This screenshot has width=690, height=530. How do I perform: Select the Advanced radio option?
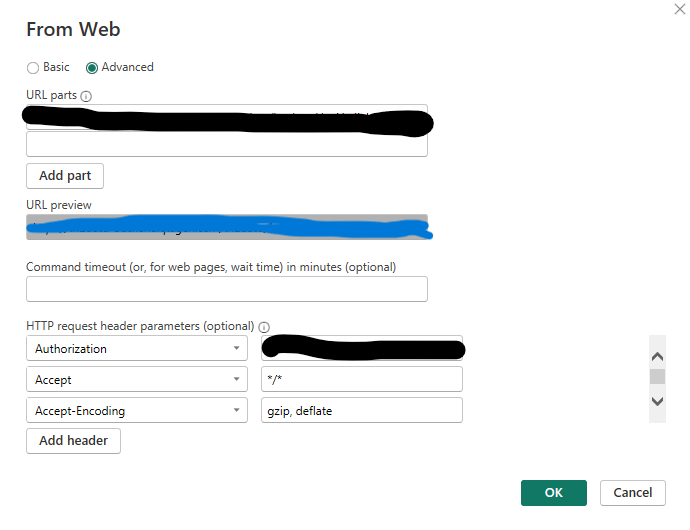[92, 68]
